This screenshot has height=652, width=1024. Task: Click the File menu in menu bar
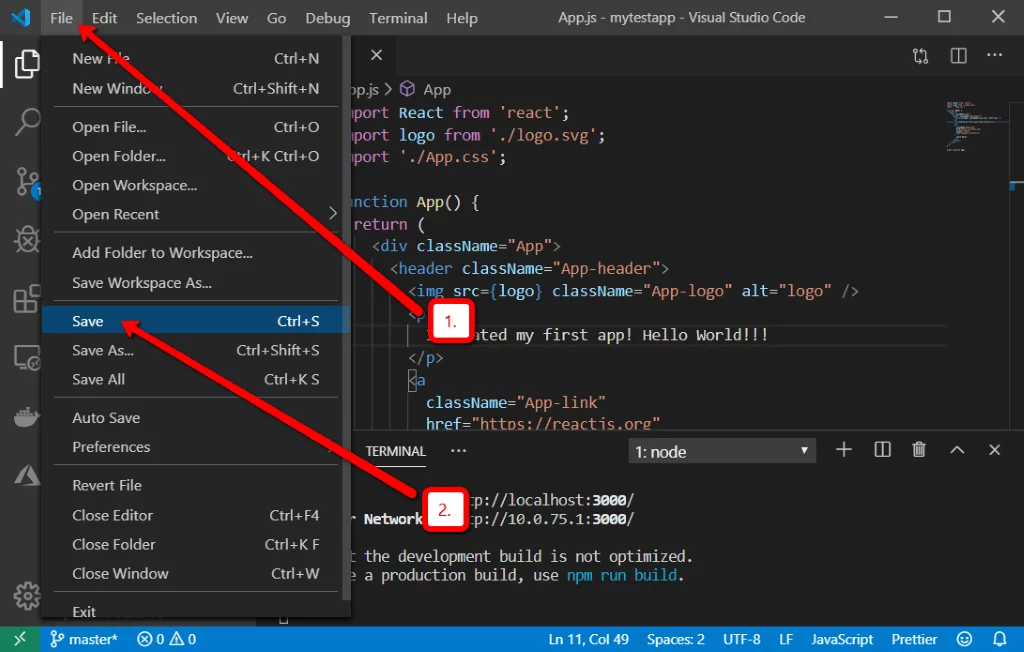tap(61, 18)
